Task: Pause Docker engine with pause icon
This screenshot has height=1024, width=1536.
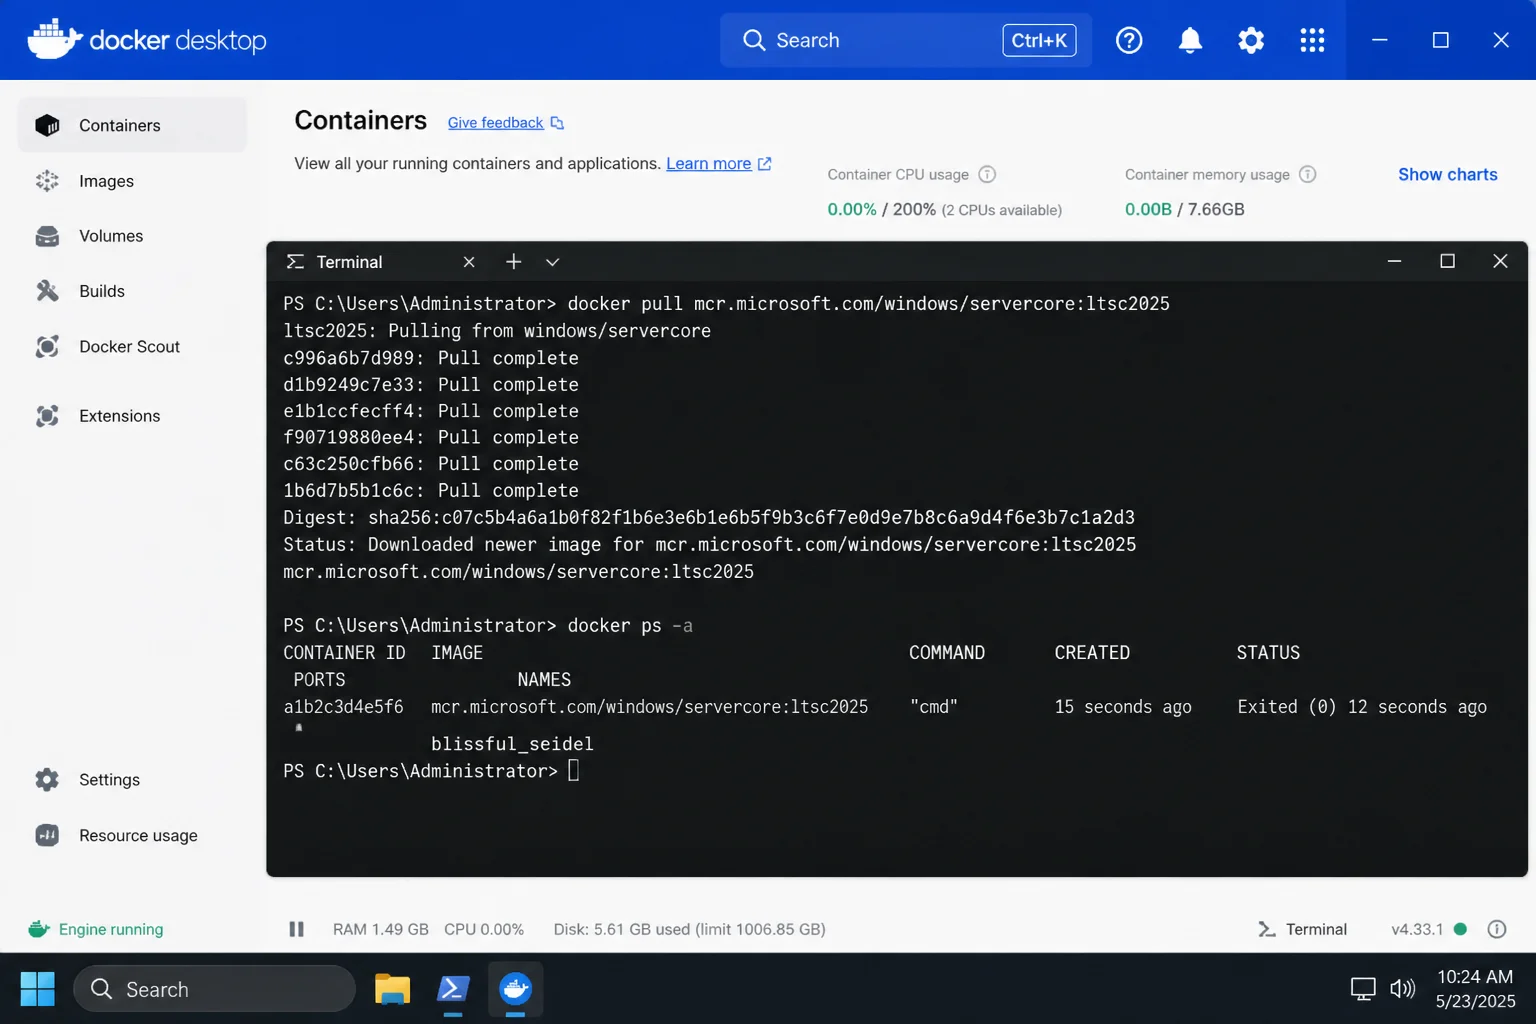Action: pos(296,929)
